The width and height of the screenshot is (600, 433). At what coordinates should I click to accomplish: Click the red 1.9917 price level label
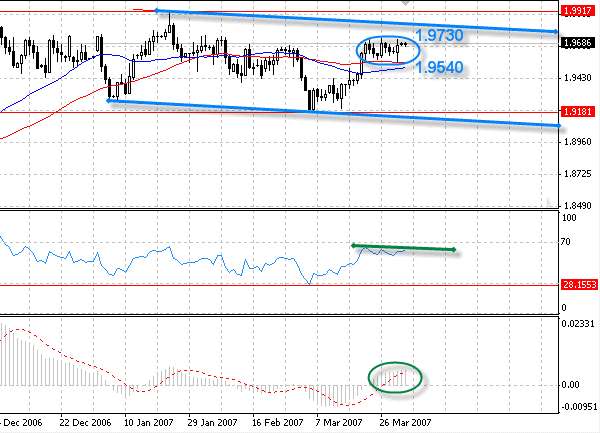point(578,11)
